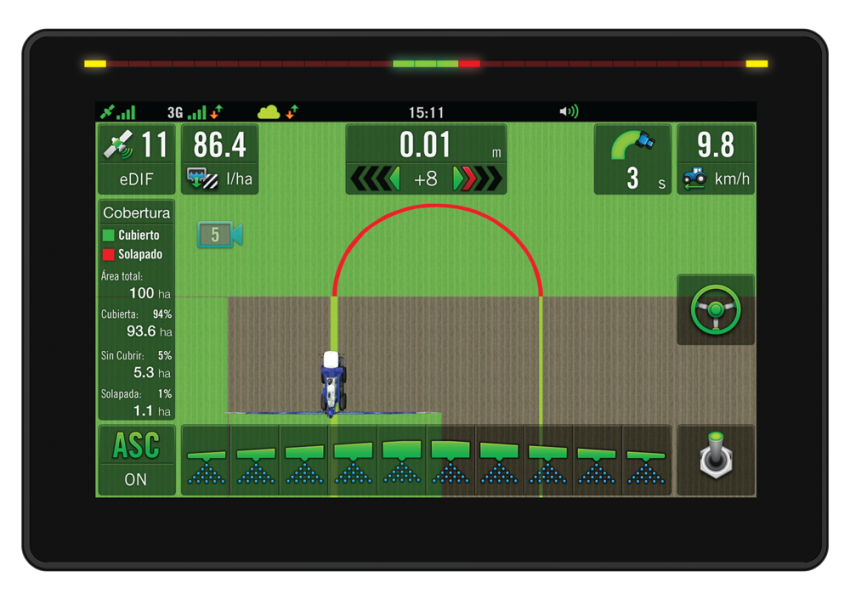
Task: Tap the green Cubierto legend swatch
Action: 108,235
